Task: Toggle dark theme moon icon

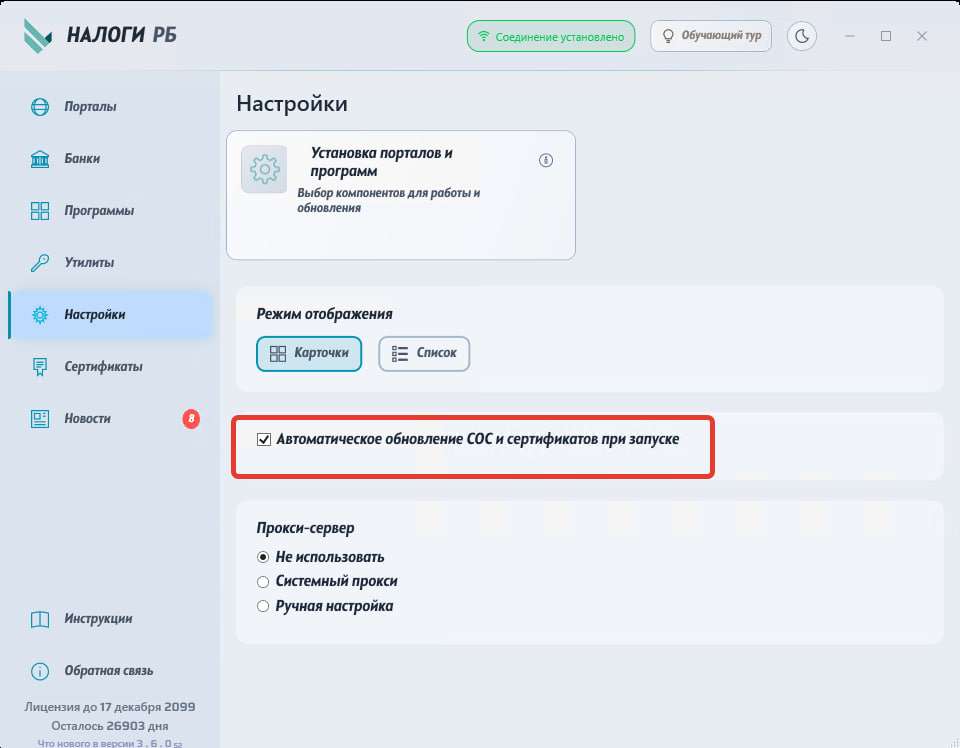Action: [802, 36]
